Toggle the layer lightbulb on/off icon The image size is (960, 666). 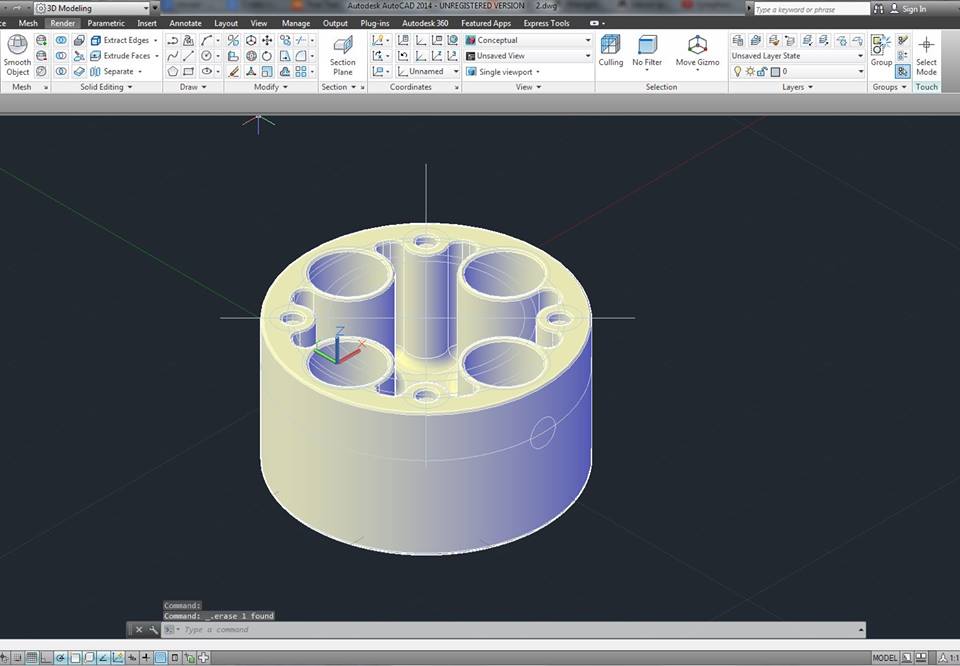pos(738,72)
